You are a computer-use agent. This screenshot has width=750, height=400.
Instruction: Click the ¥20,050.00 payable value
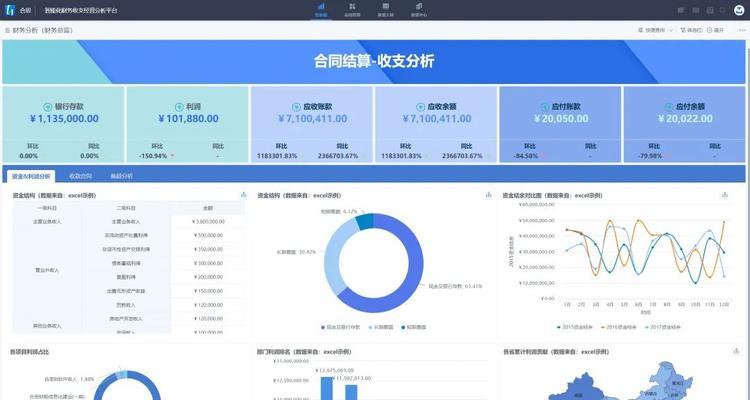[561, 119]
